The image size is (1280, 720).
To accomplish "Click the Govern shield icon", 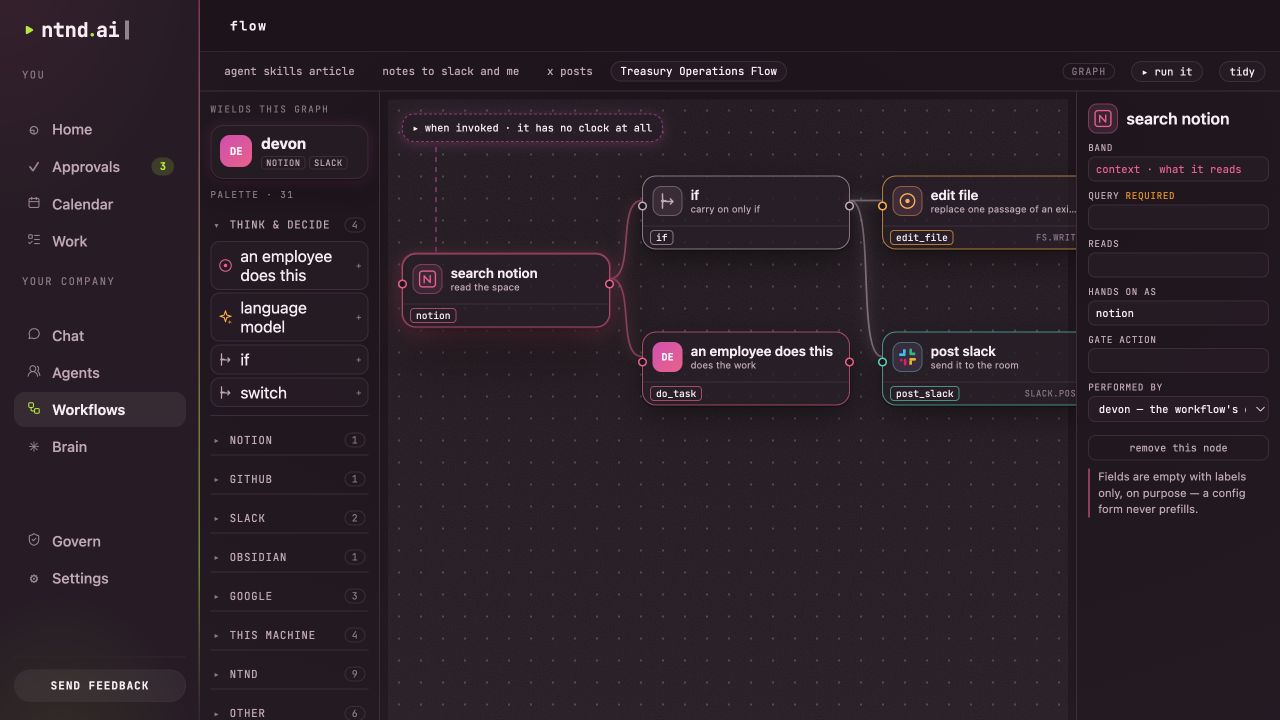I will pos(34,540).
